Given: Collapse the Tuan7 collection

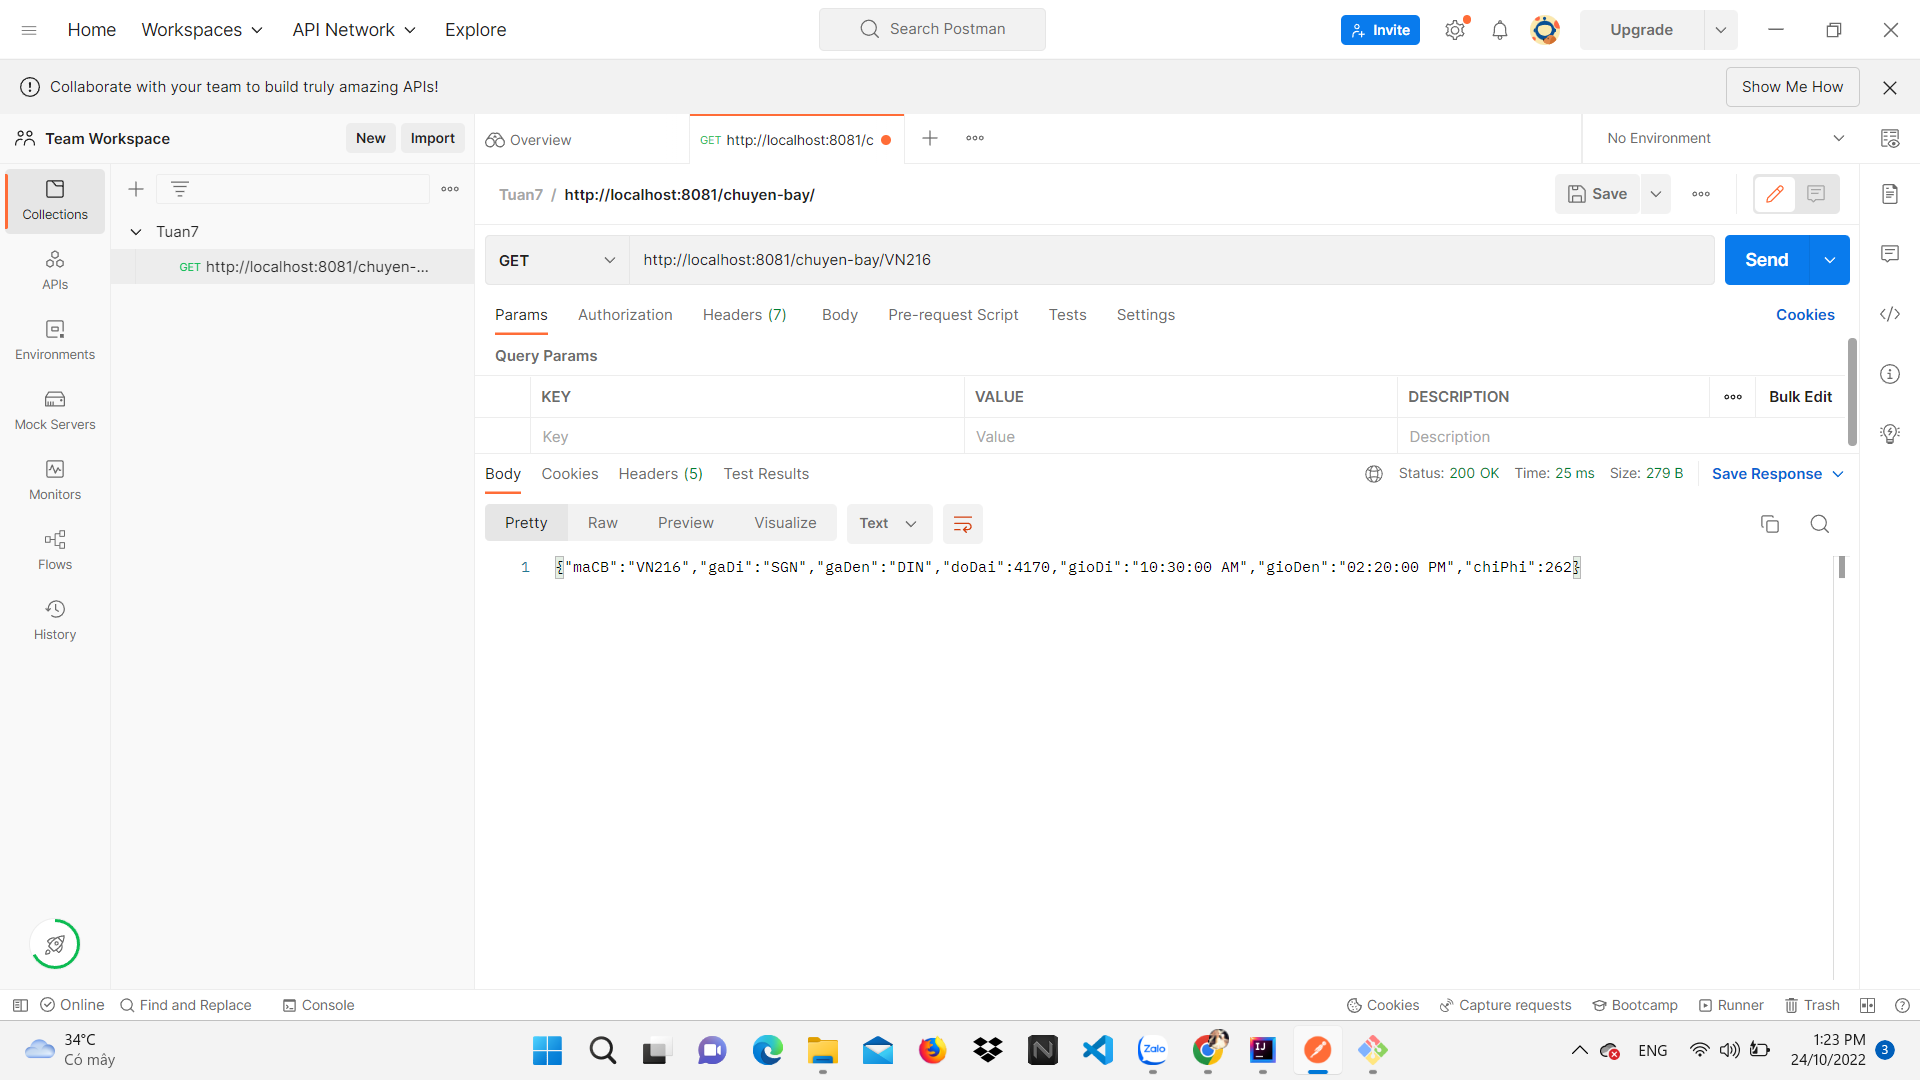Looking at the screenshot, I should pos(136,232).
